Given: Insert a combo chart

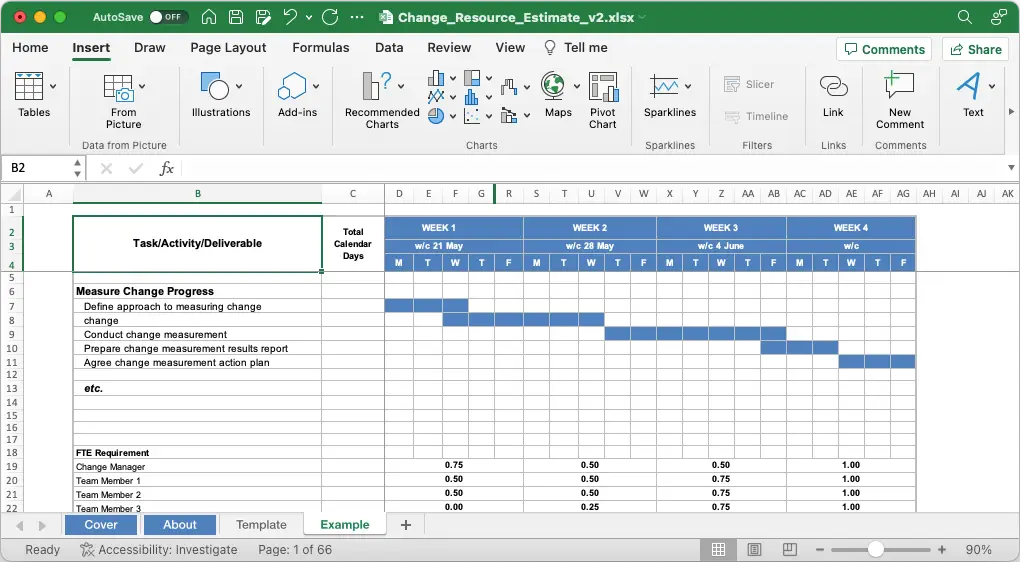Looking at the screenshot, I should point(509,116).
